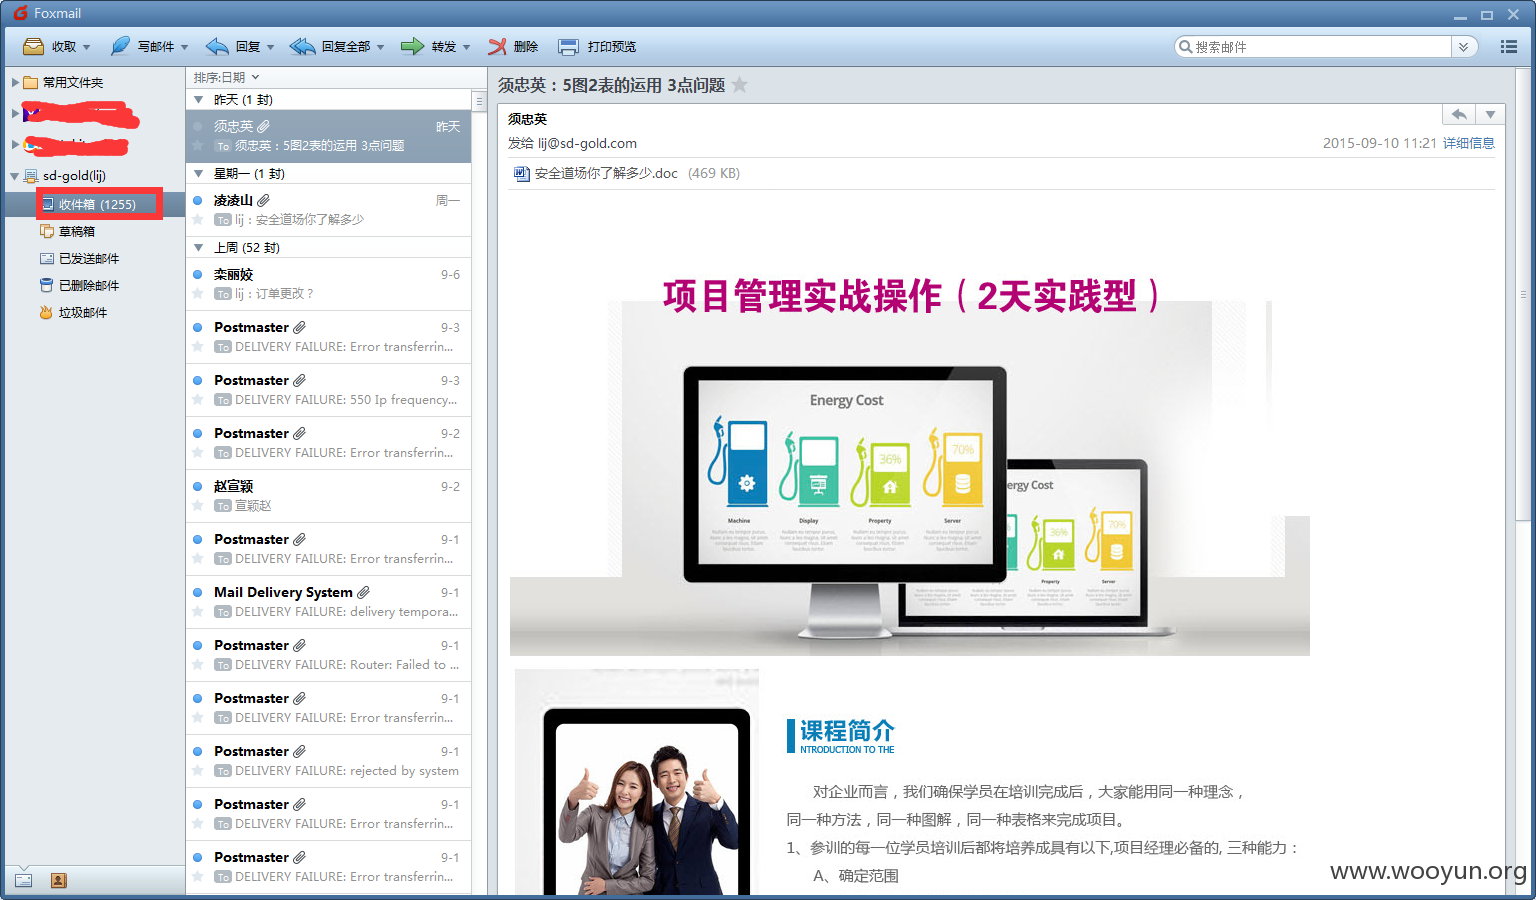Screen dimensions: 1536x900
Task: Toggle star on Mail Delivery System email
Action: pyautogui.click(x=198, y=612)
